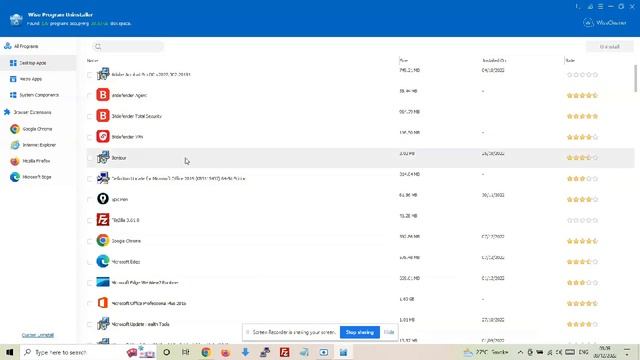Show hidden system tray icons
This screenshot has width=640, height=360.
click(x=520, y=352)
